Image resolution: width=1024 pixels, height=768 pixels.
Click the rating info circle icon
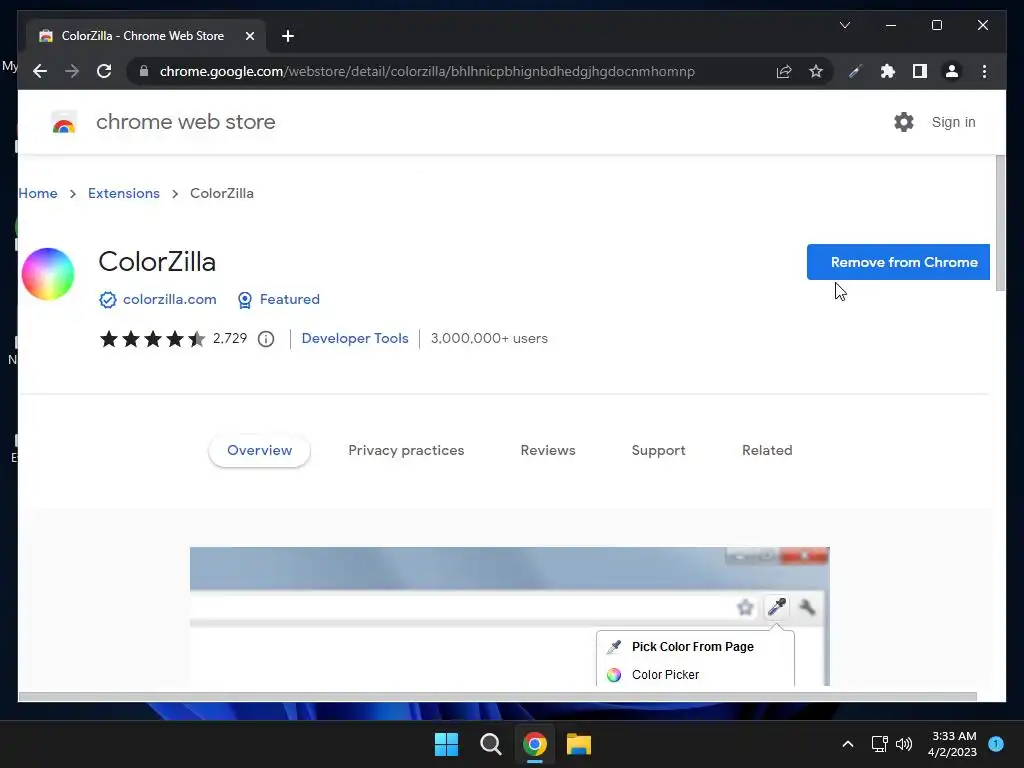click(266, 339)
